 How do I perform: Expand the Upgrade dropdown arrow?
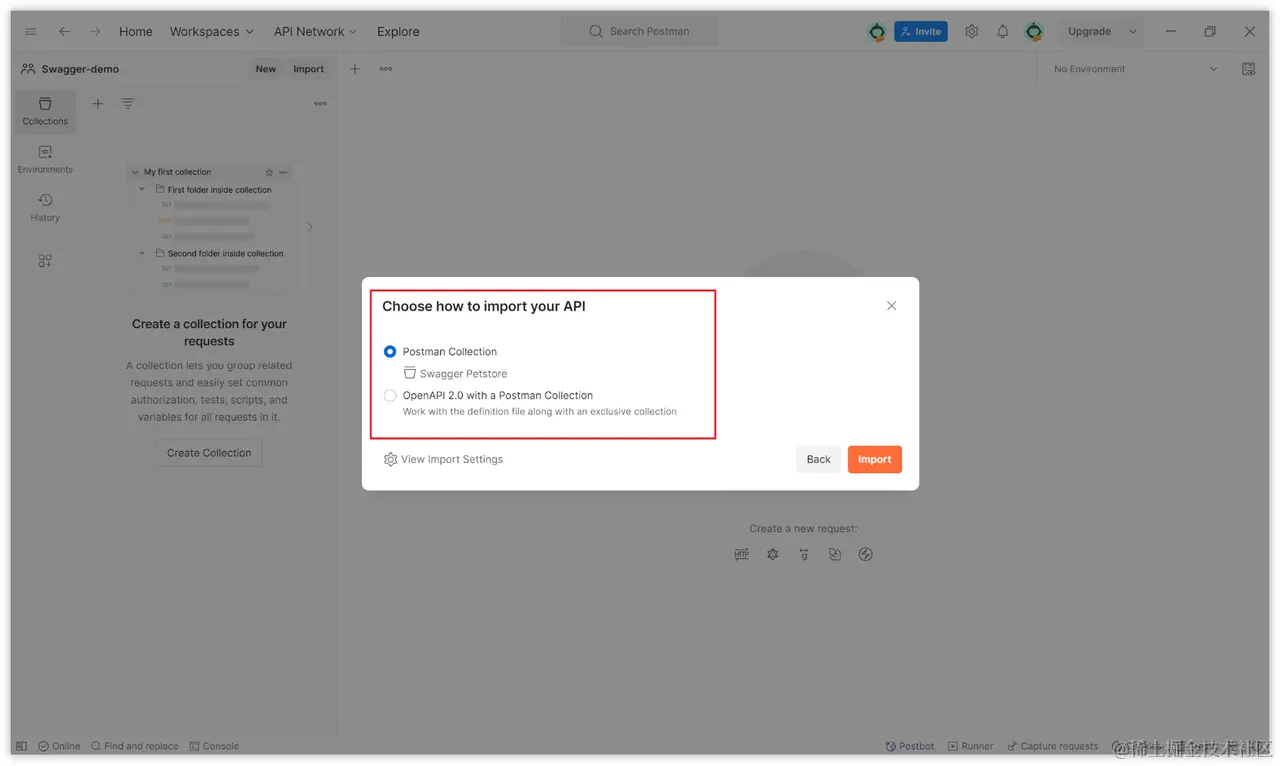(x=1133, y=32)
